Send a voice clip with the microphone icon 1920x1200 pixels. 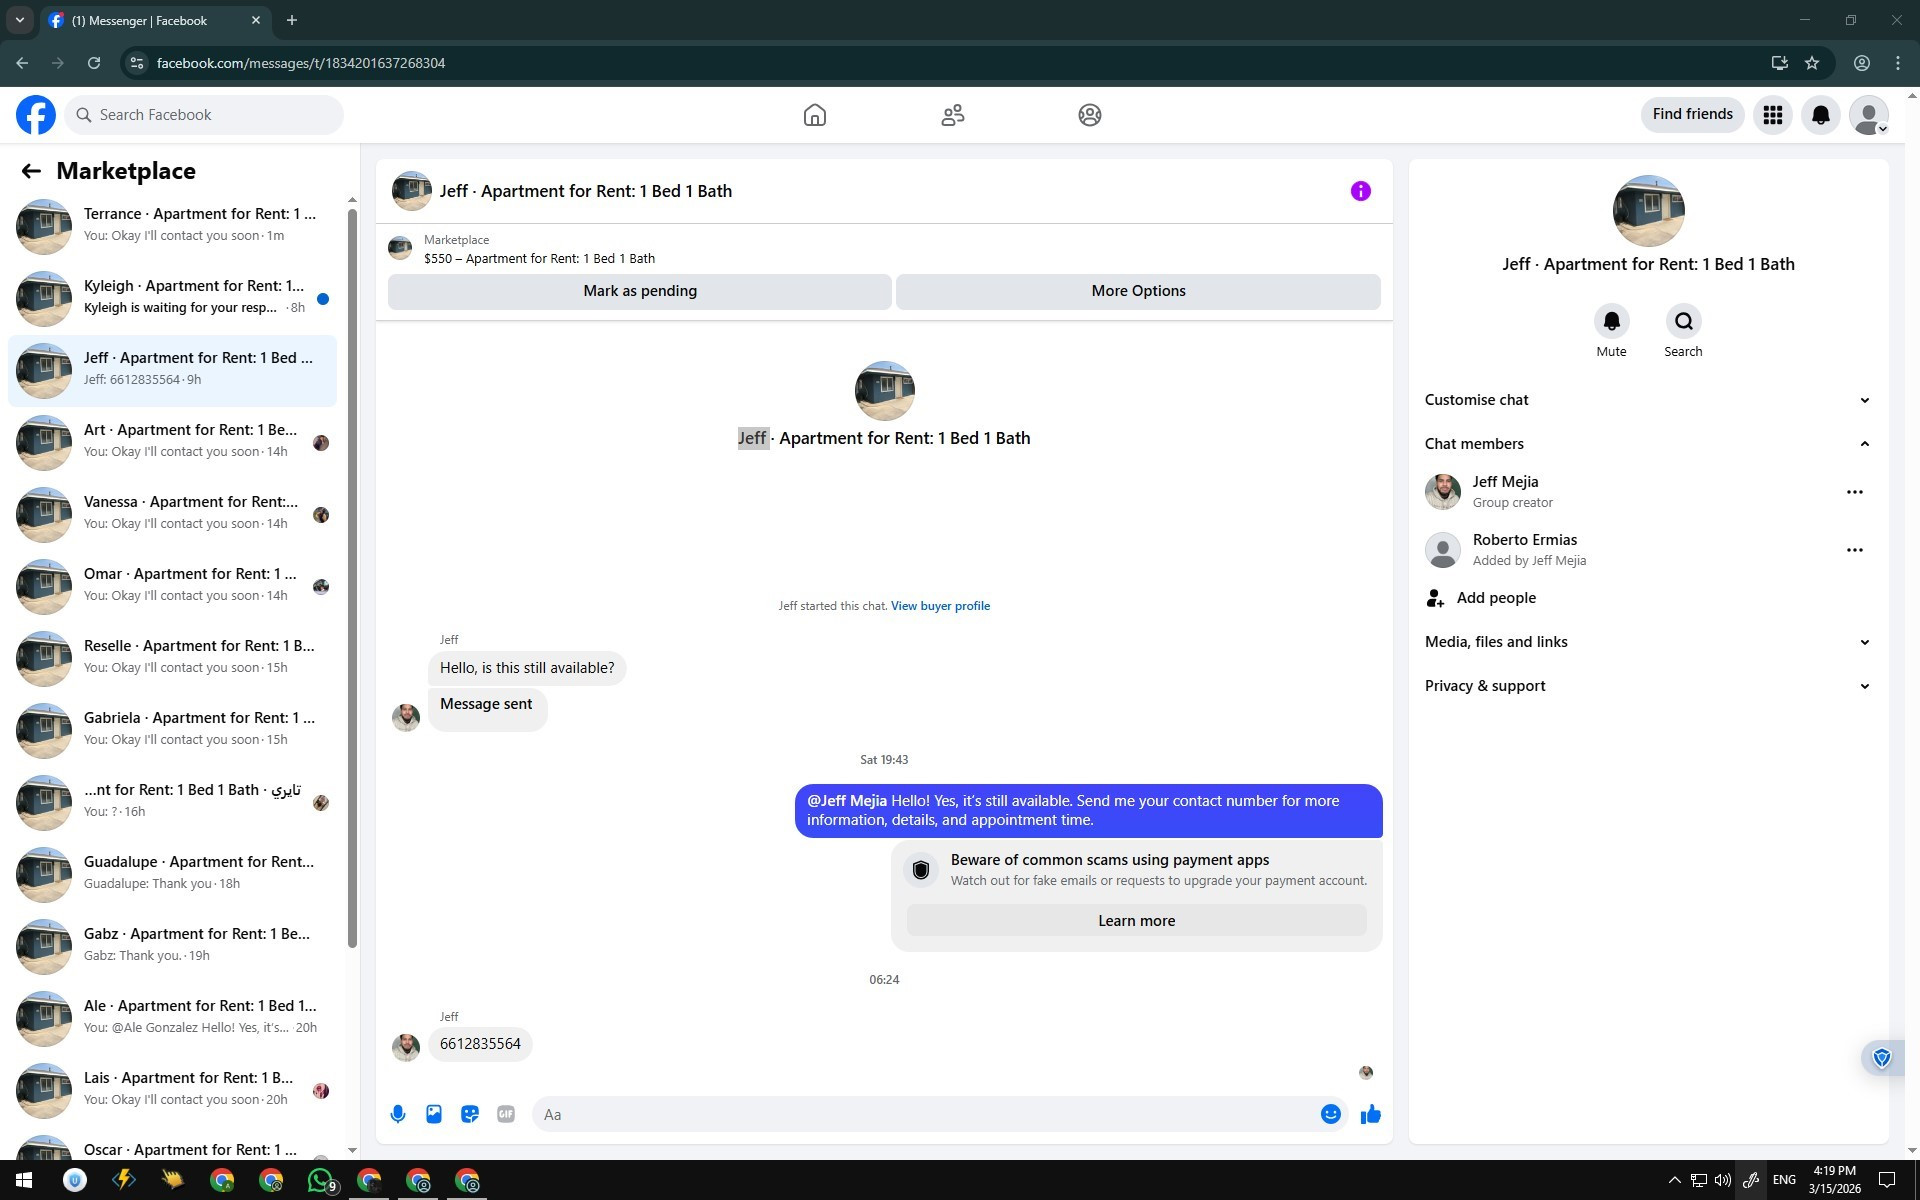pos(398,1114)
